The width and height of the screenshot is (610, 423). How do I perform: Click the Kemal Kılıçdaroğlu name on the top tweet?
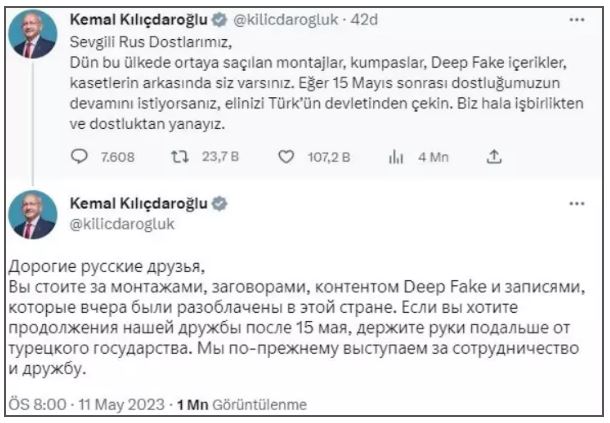pyautogui.click(x=139, y=19)
